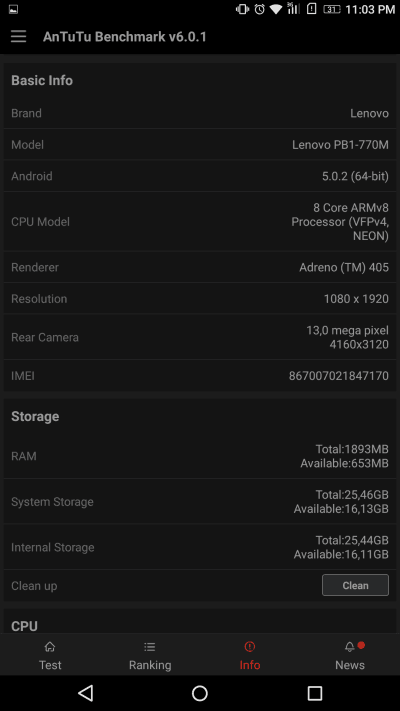Tap the Android back navigation button
The image size is (400, 711).
coord(85,693)
